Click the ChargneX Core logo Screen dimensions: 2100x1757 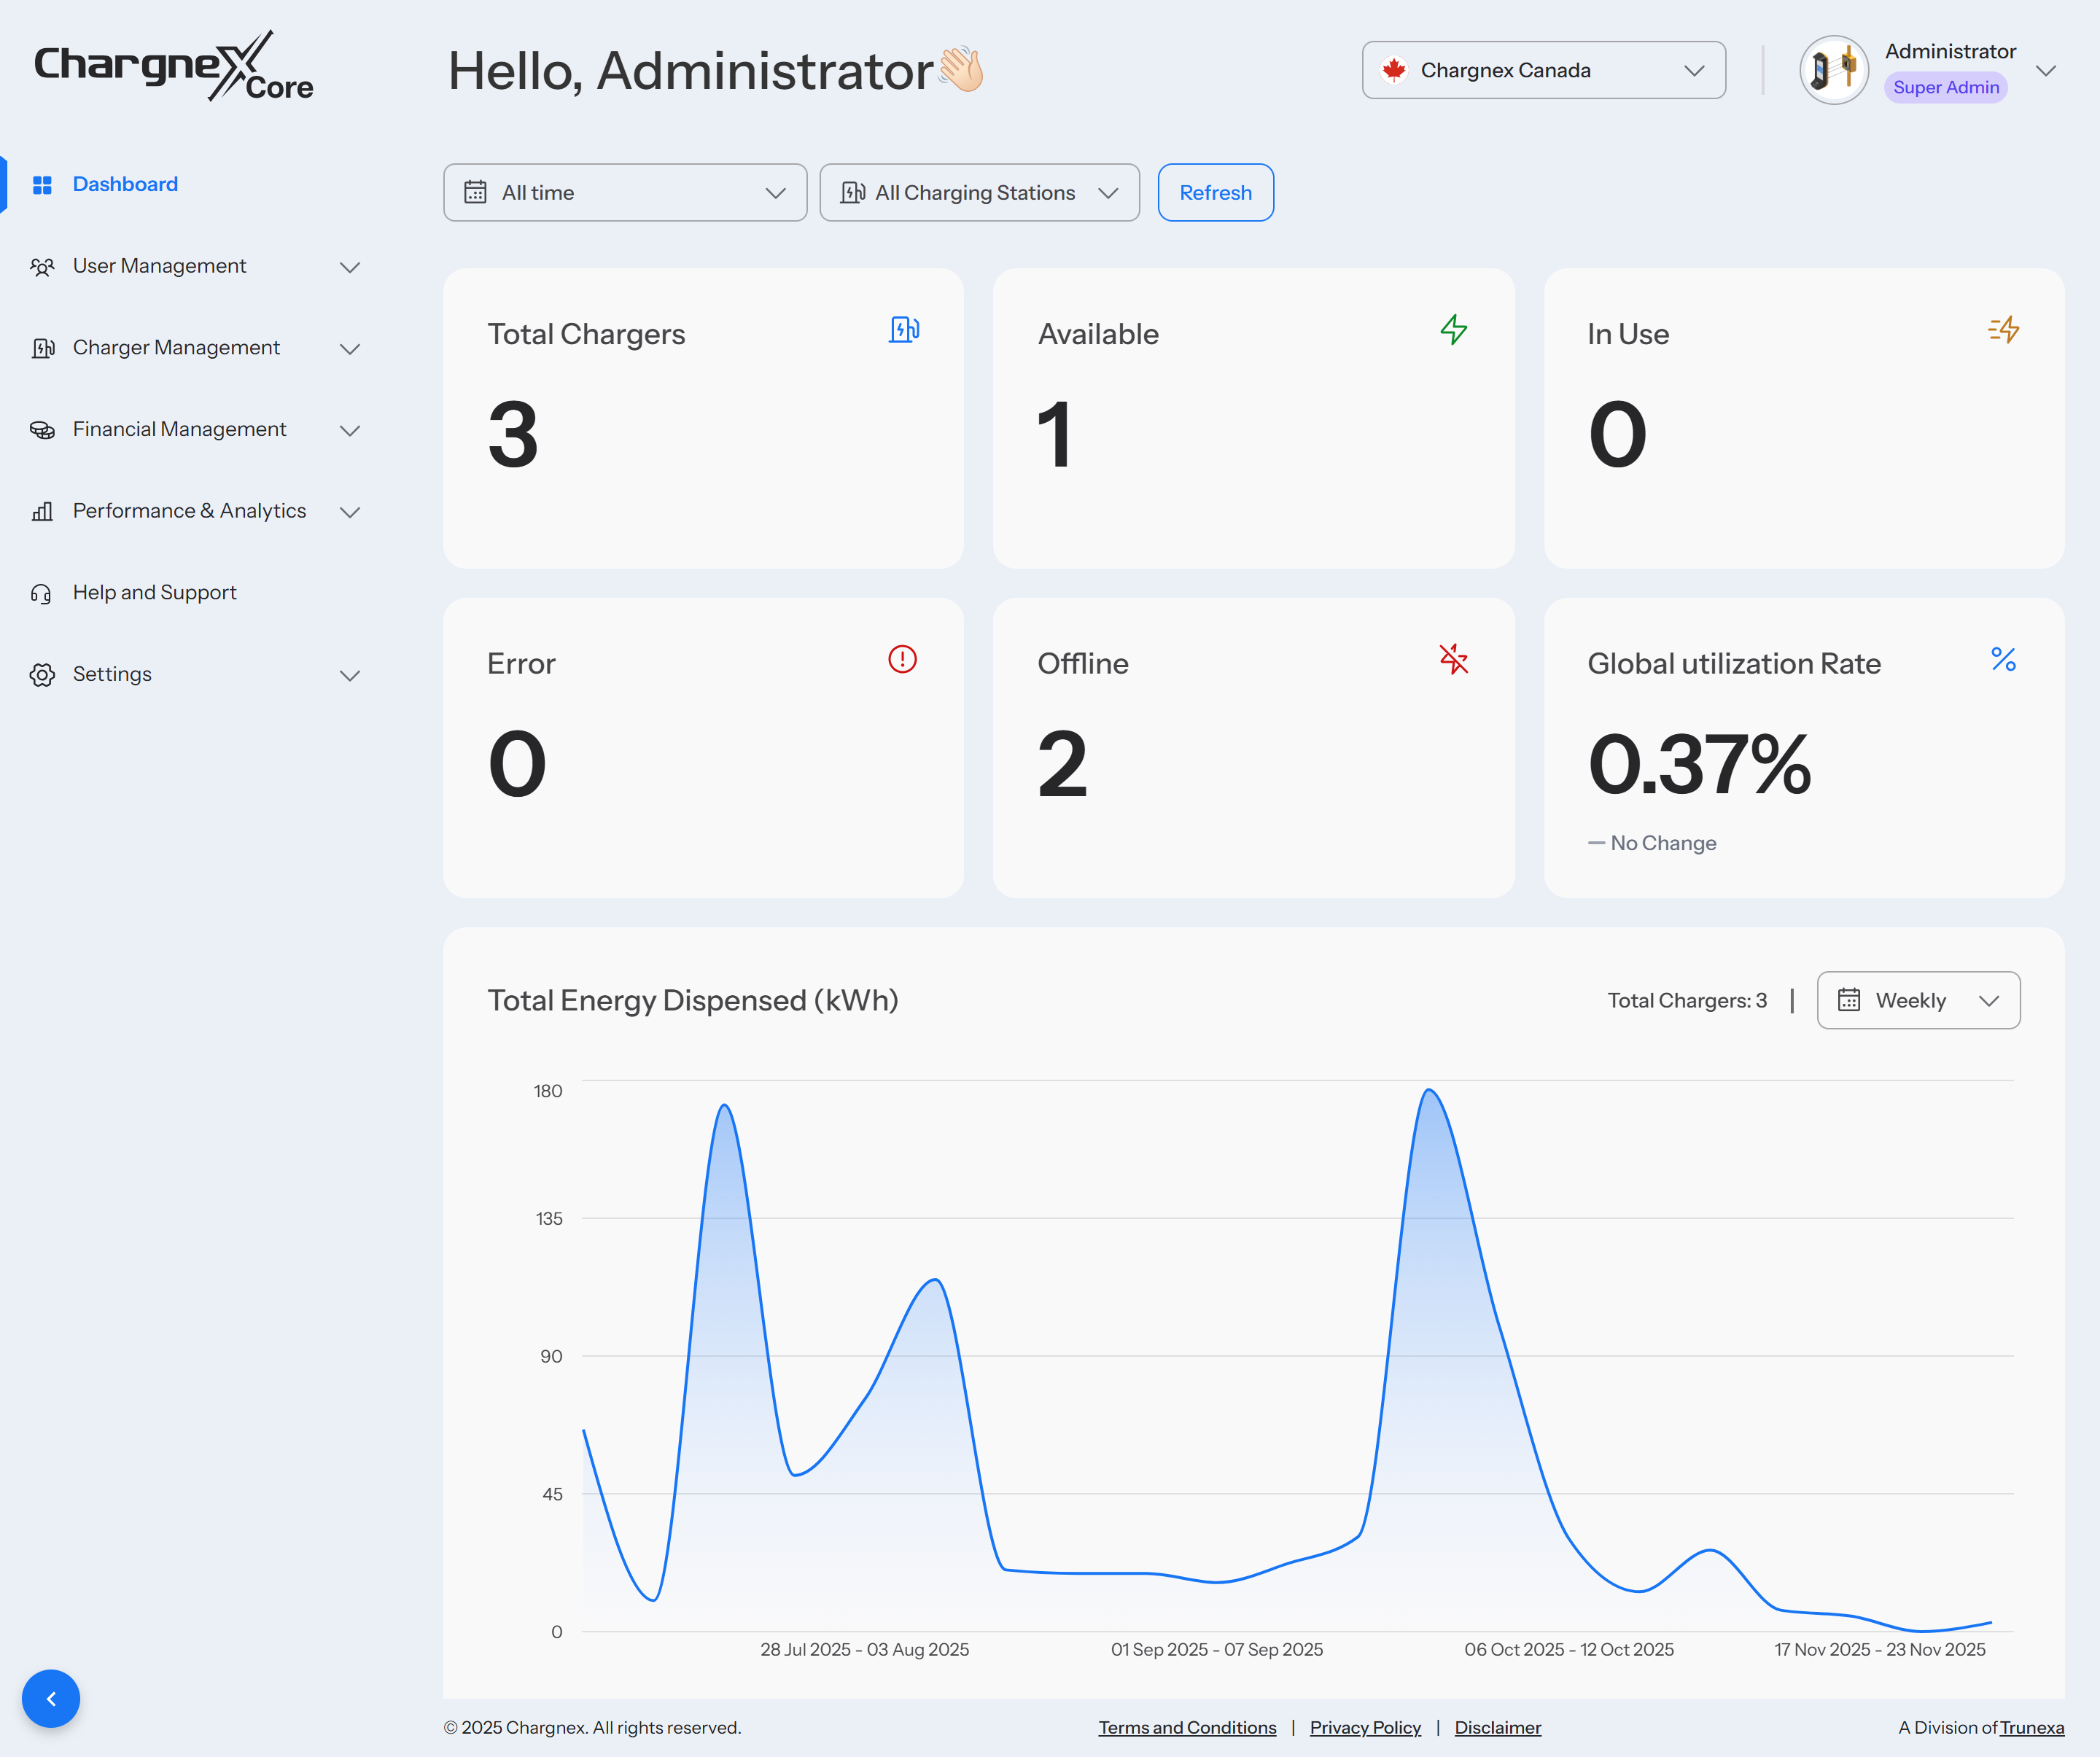[x=174, y=67]
